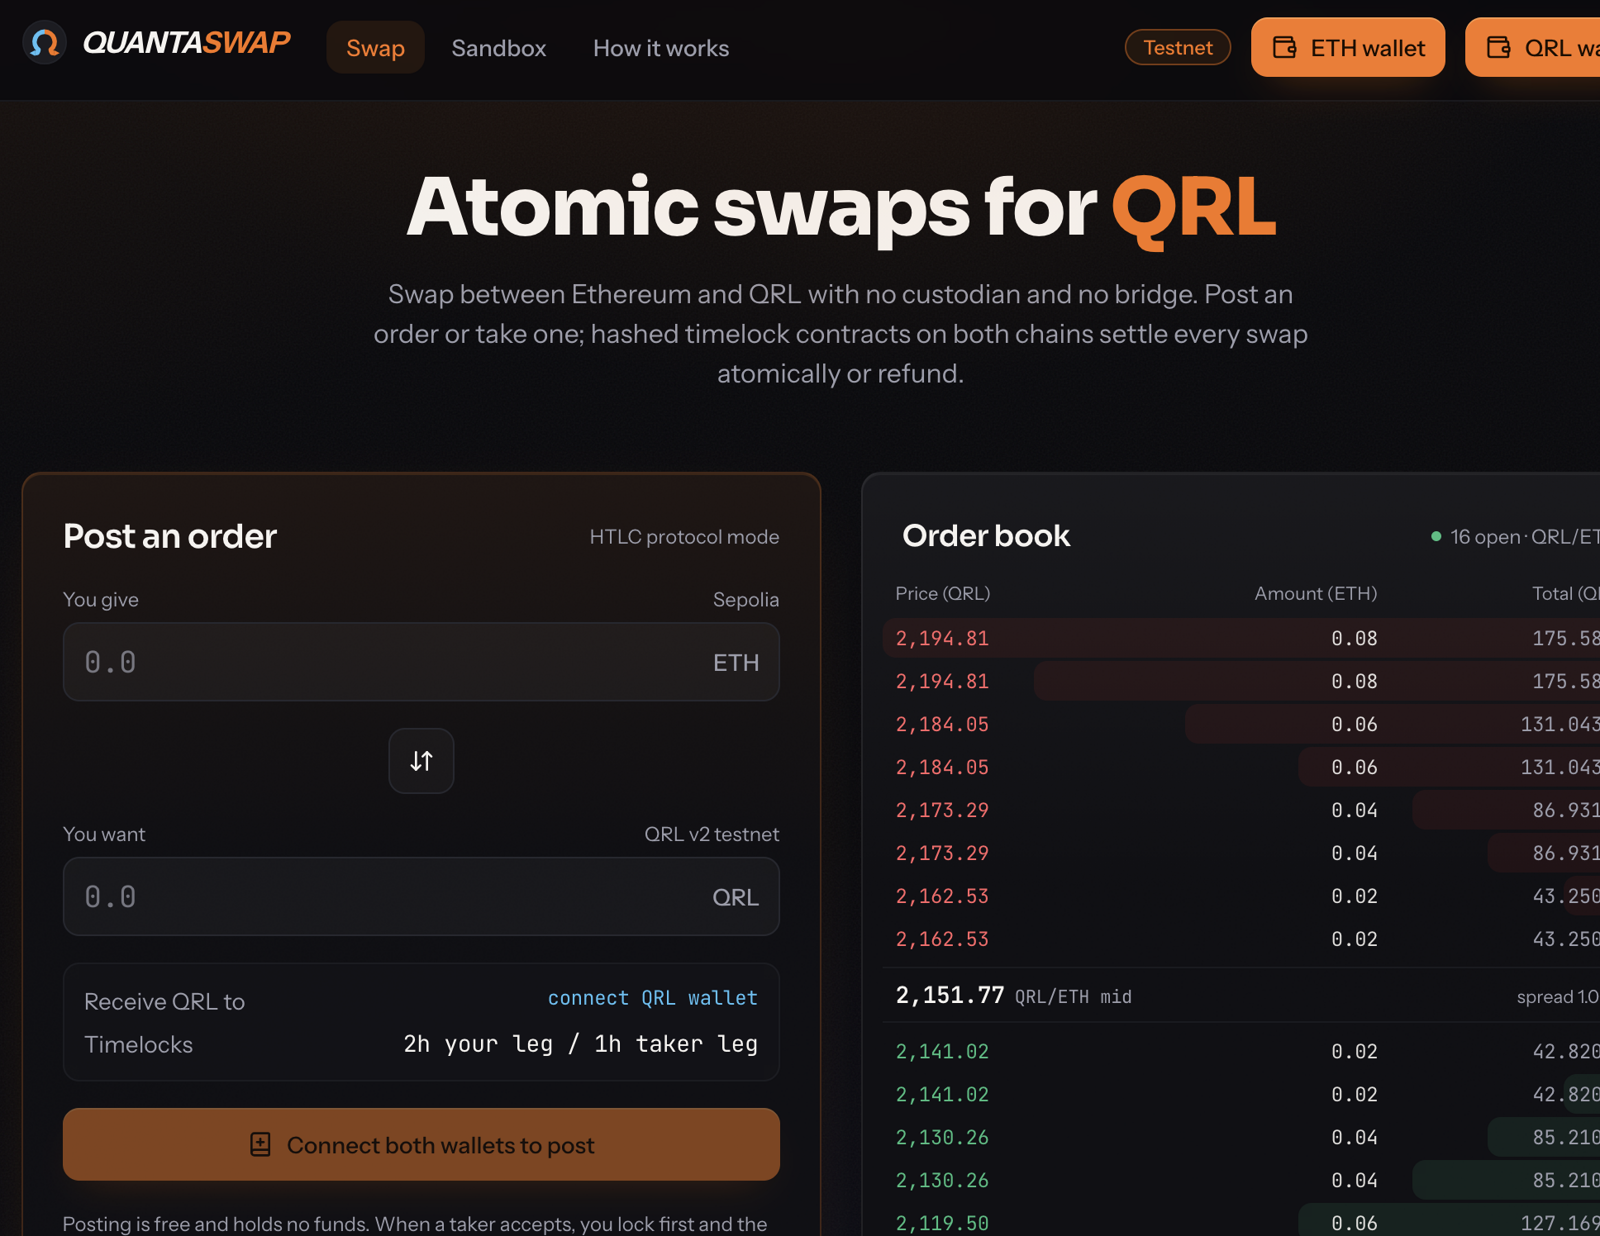Click the Testnet badge
1600x1236 pixels.
[1177, 47]
